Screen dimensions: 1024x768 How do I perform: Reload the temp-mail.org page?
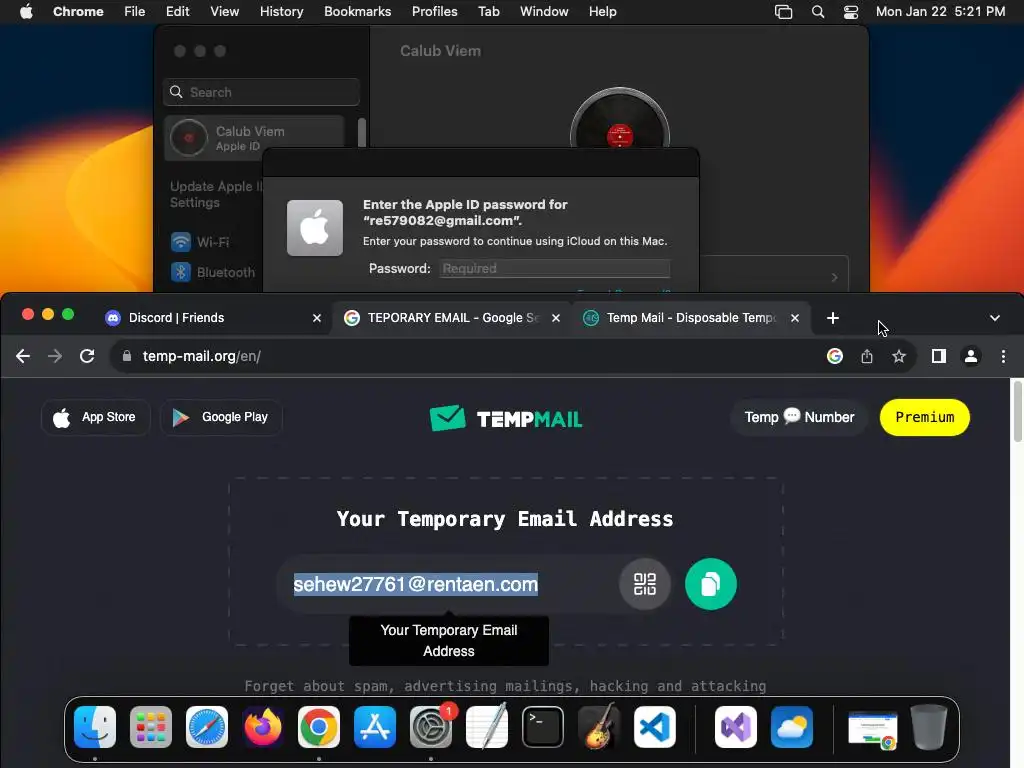[87, 356]
